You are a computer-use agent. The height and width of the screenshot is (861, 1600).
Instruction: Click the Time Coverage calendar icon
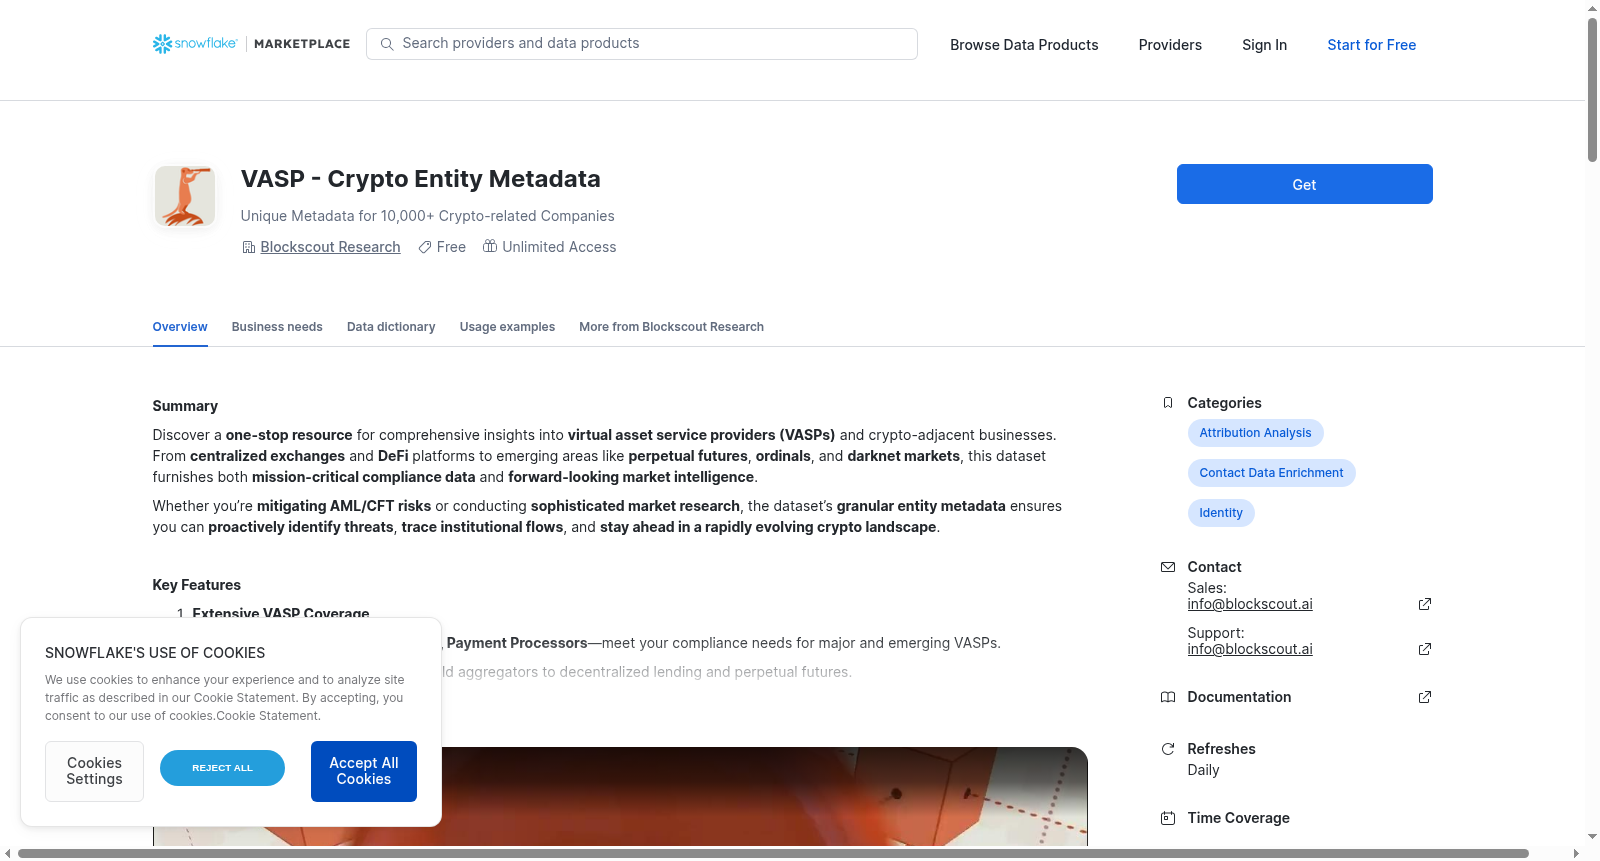(1168, 818)
